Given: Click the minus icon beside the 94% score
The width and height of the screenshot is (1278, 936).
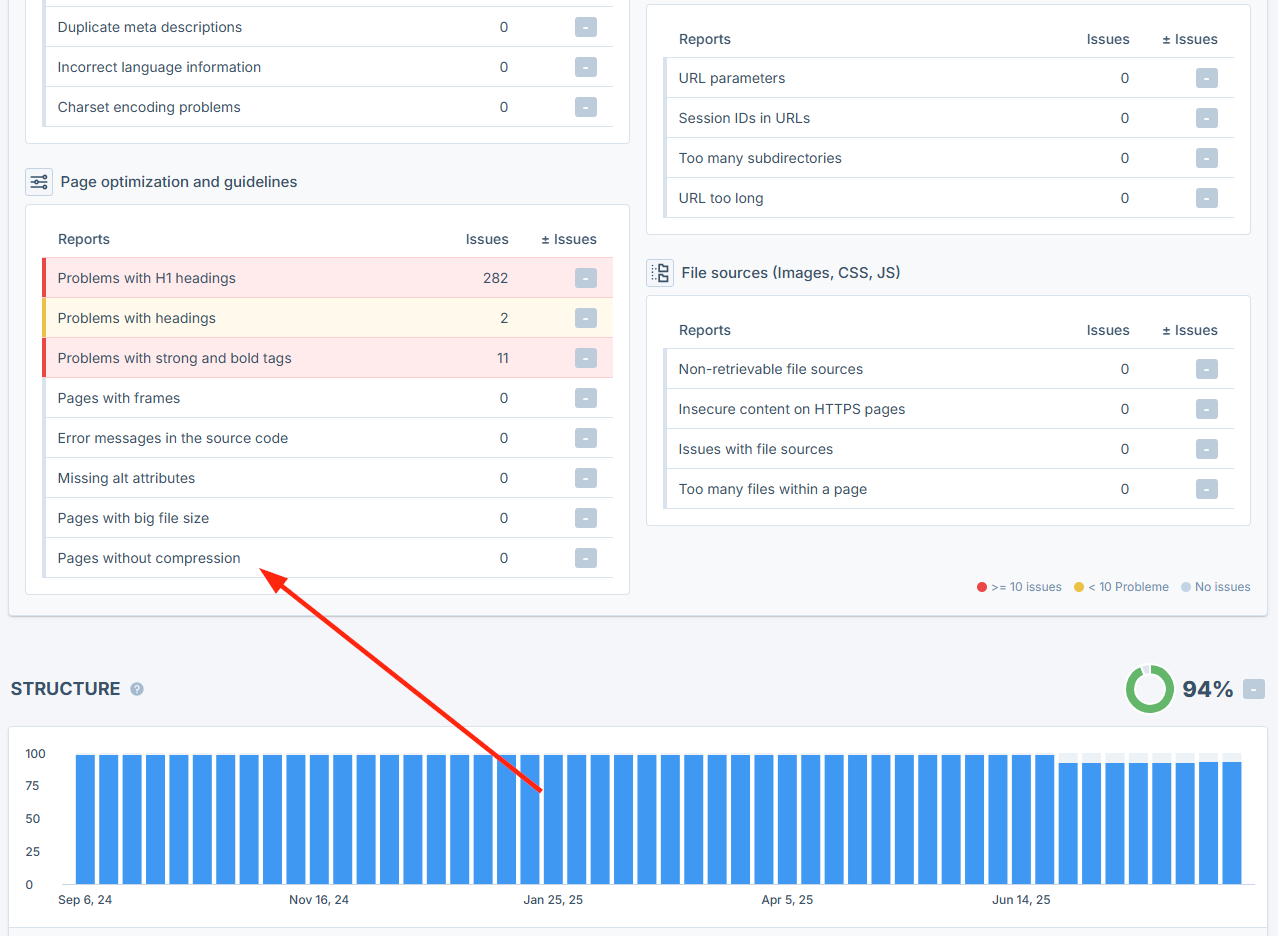Looking at the screenshot, I should coord(1253,689).
